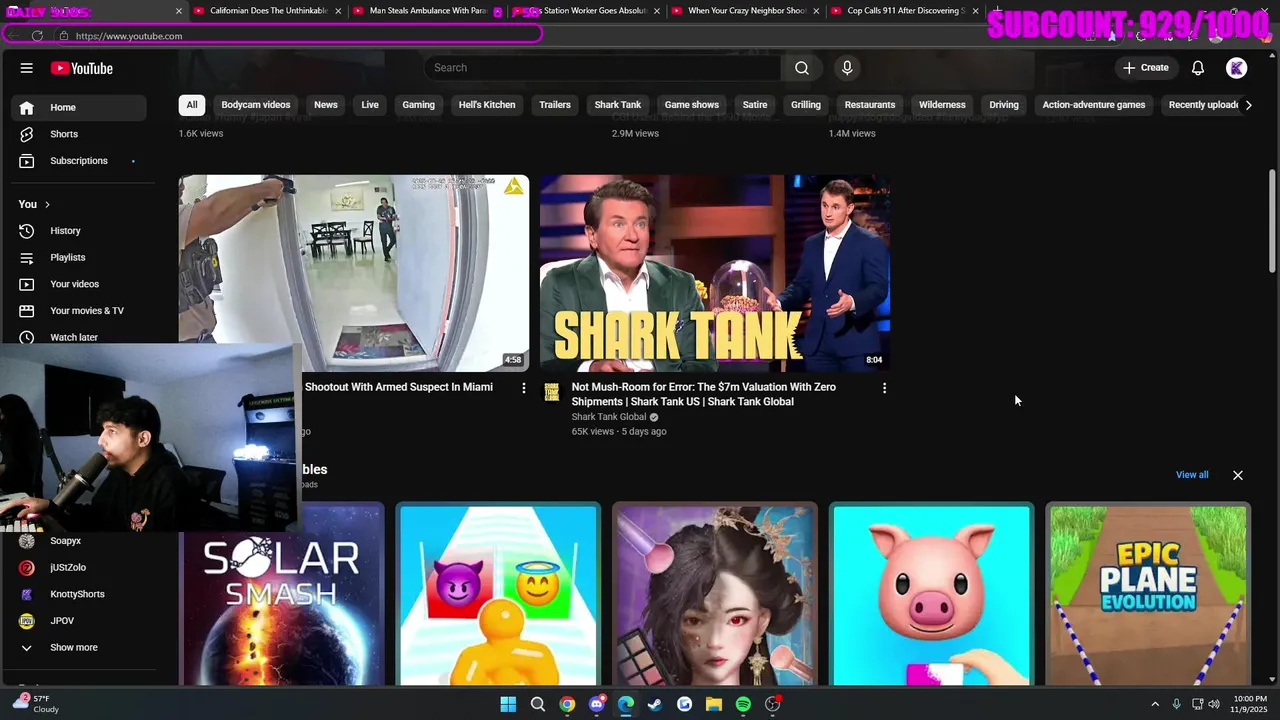Screen dimensions: 1280x720
Task: Select the Action-adventure games chip
Action: click(1094, 105)
